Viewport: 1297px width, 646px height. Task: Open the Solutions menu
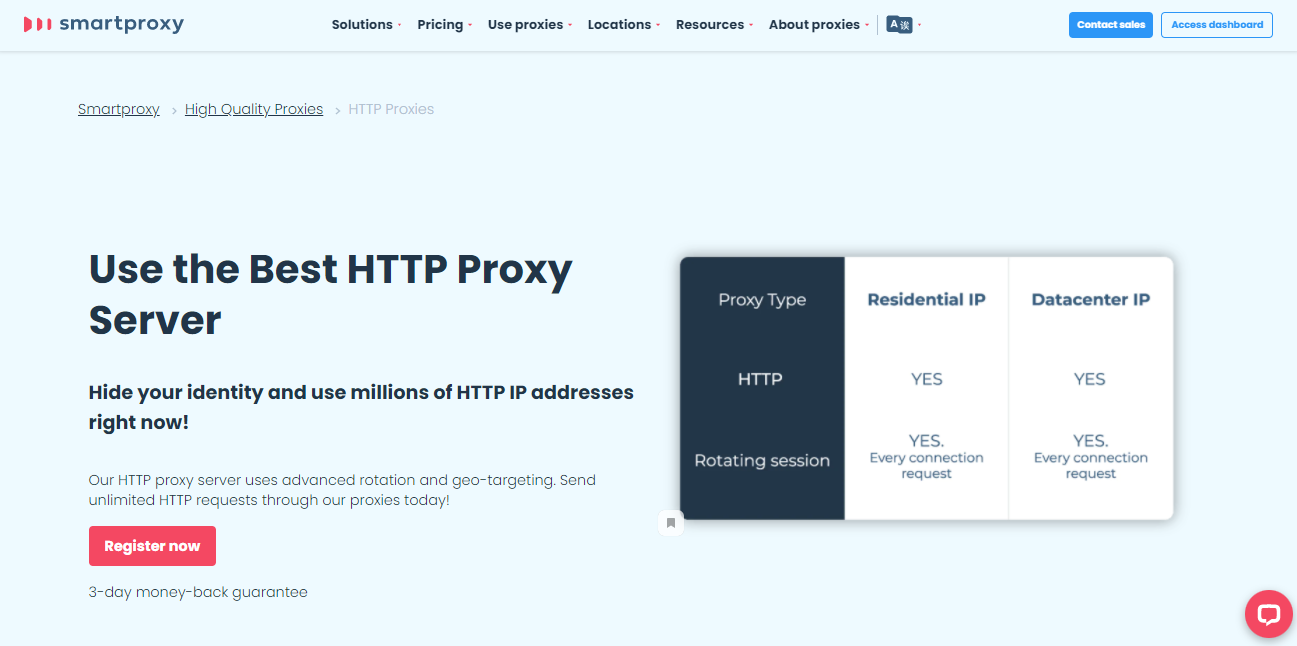366,25
